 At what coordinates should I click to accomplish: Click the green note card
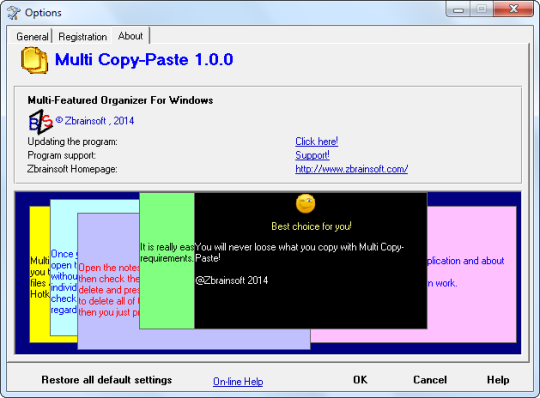[x=167, y=260]
